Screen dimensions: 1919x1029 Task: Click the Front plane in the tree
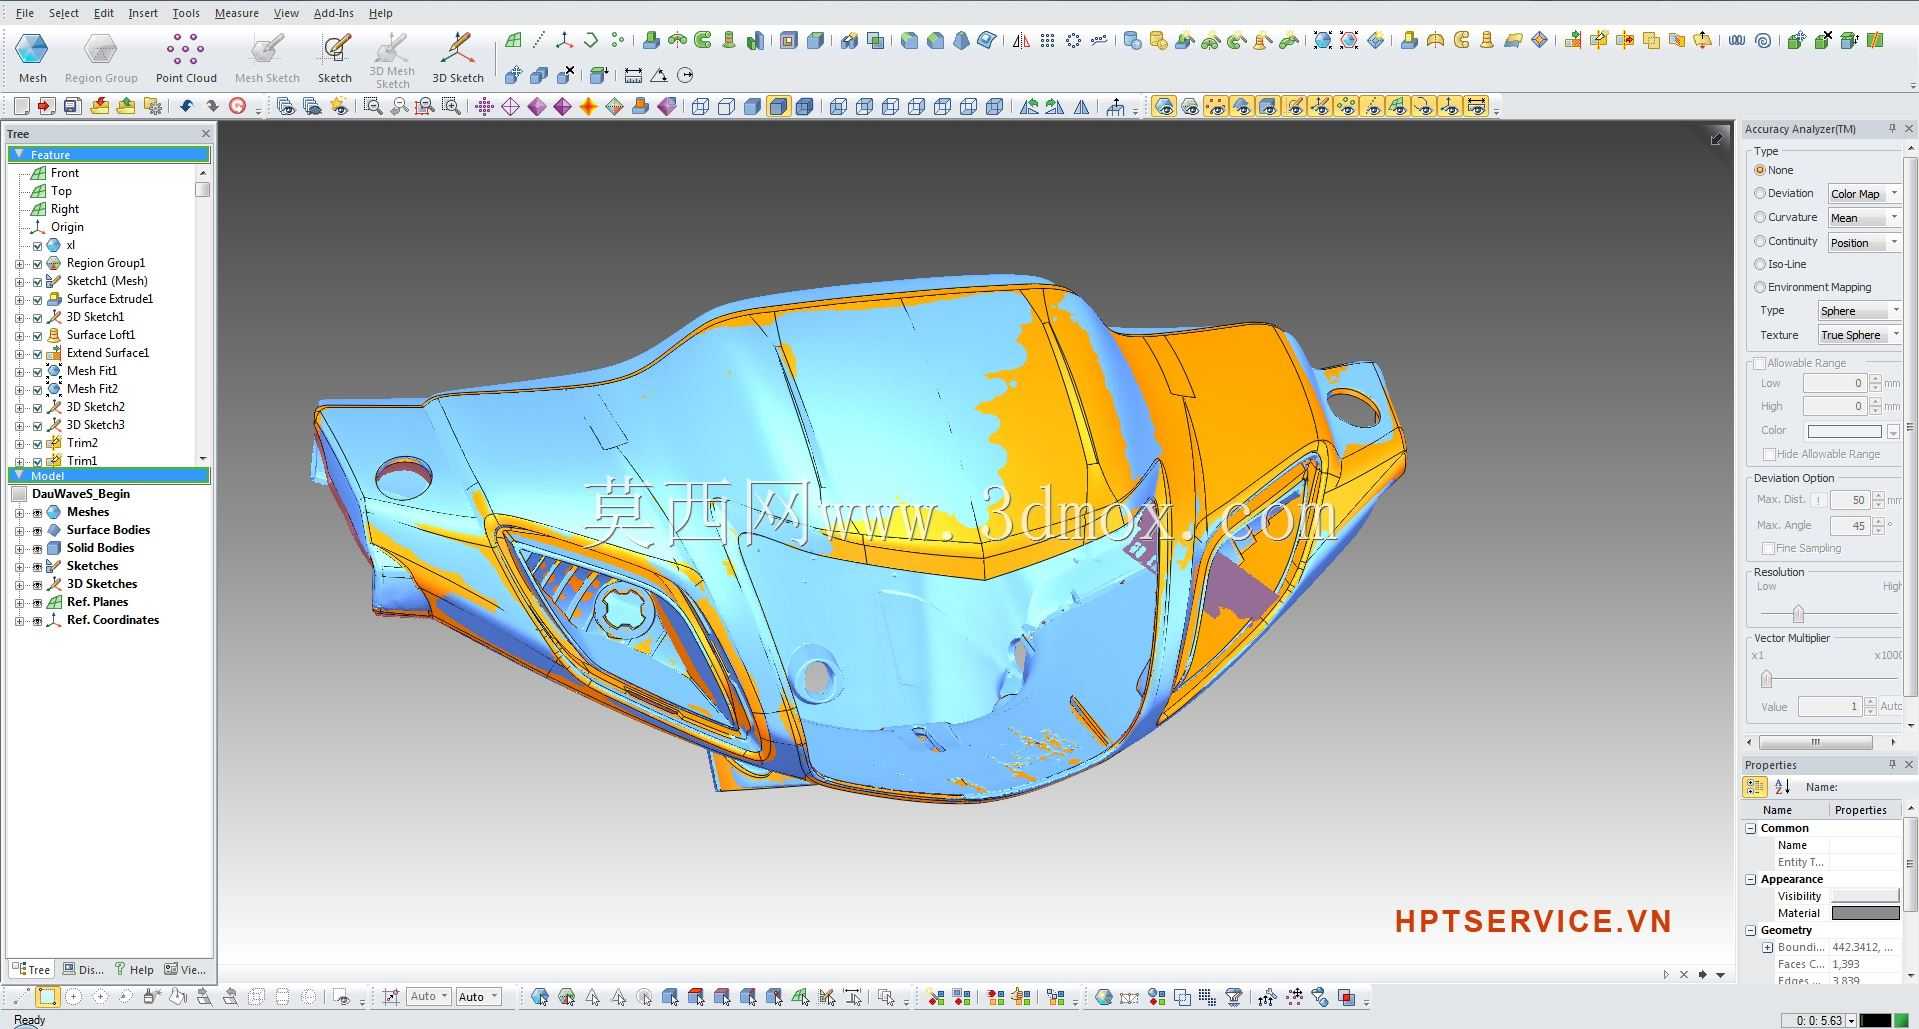click(65, 173)
